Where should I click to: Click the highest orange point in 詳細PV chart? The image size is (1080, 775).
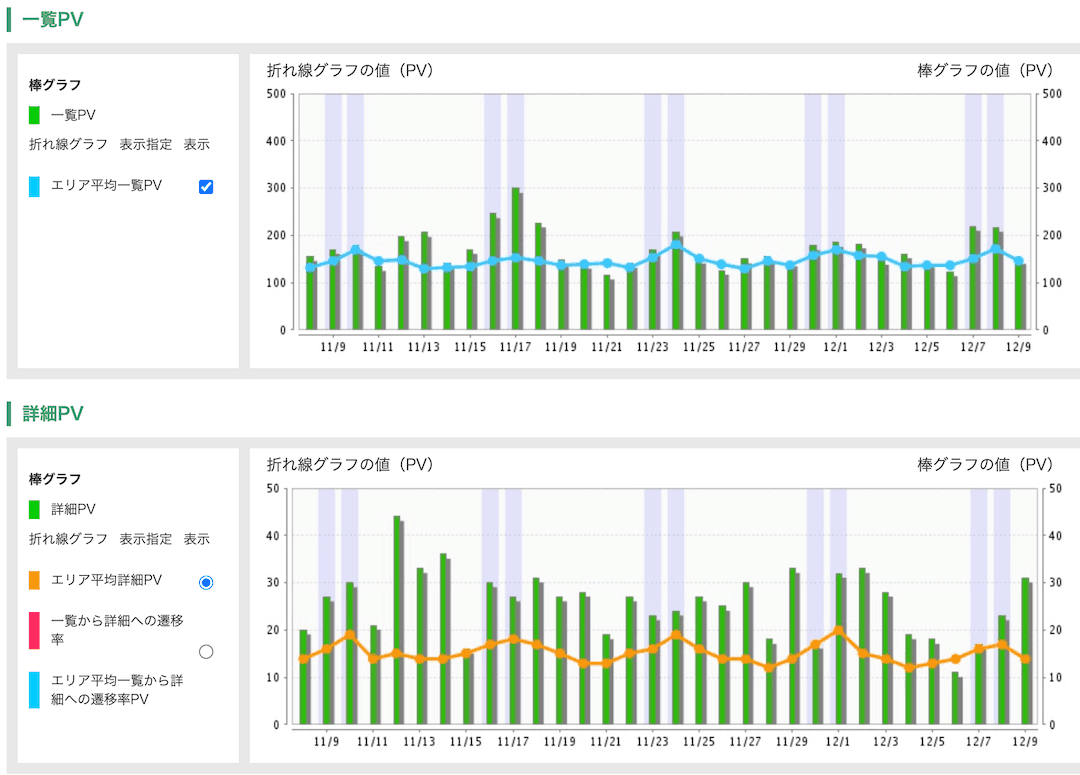click(839, 631)
